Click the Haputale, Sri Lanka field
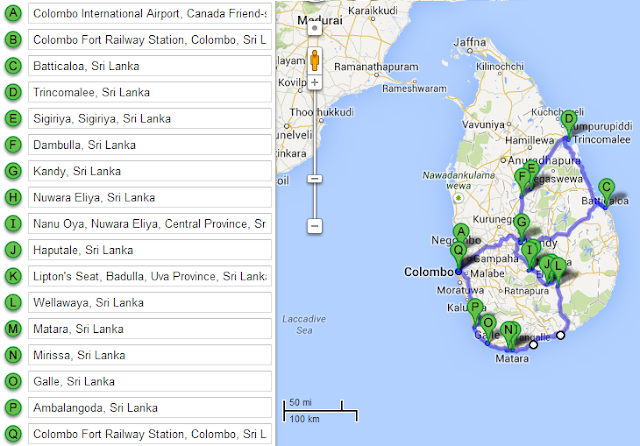This screenshot has width=640, height=446. [150, 250]
